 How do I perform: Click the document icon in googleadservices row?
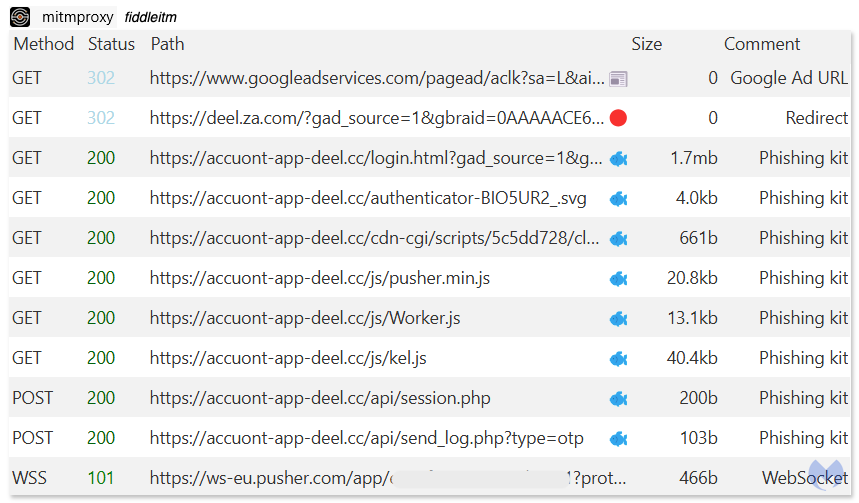(x=618, y=78)
